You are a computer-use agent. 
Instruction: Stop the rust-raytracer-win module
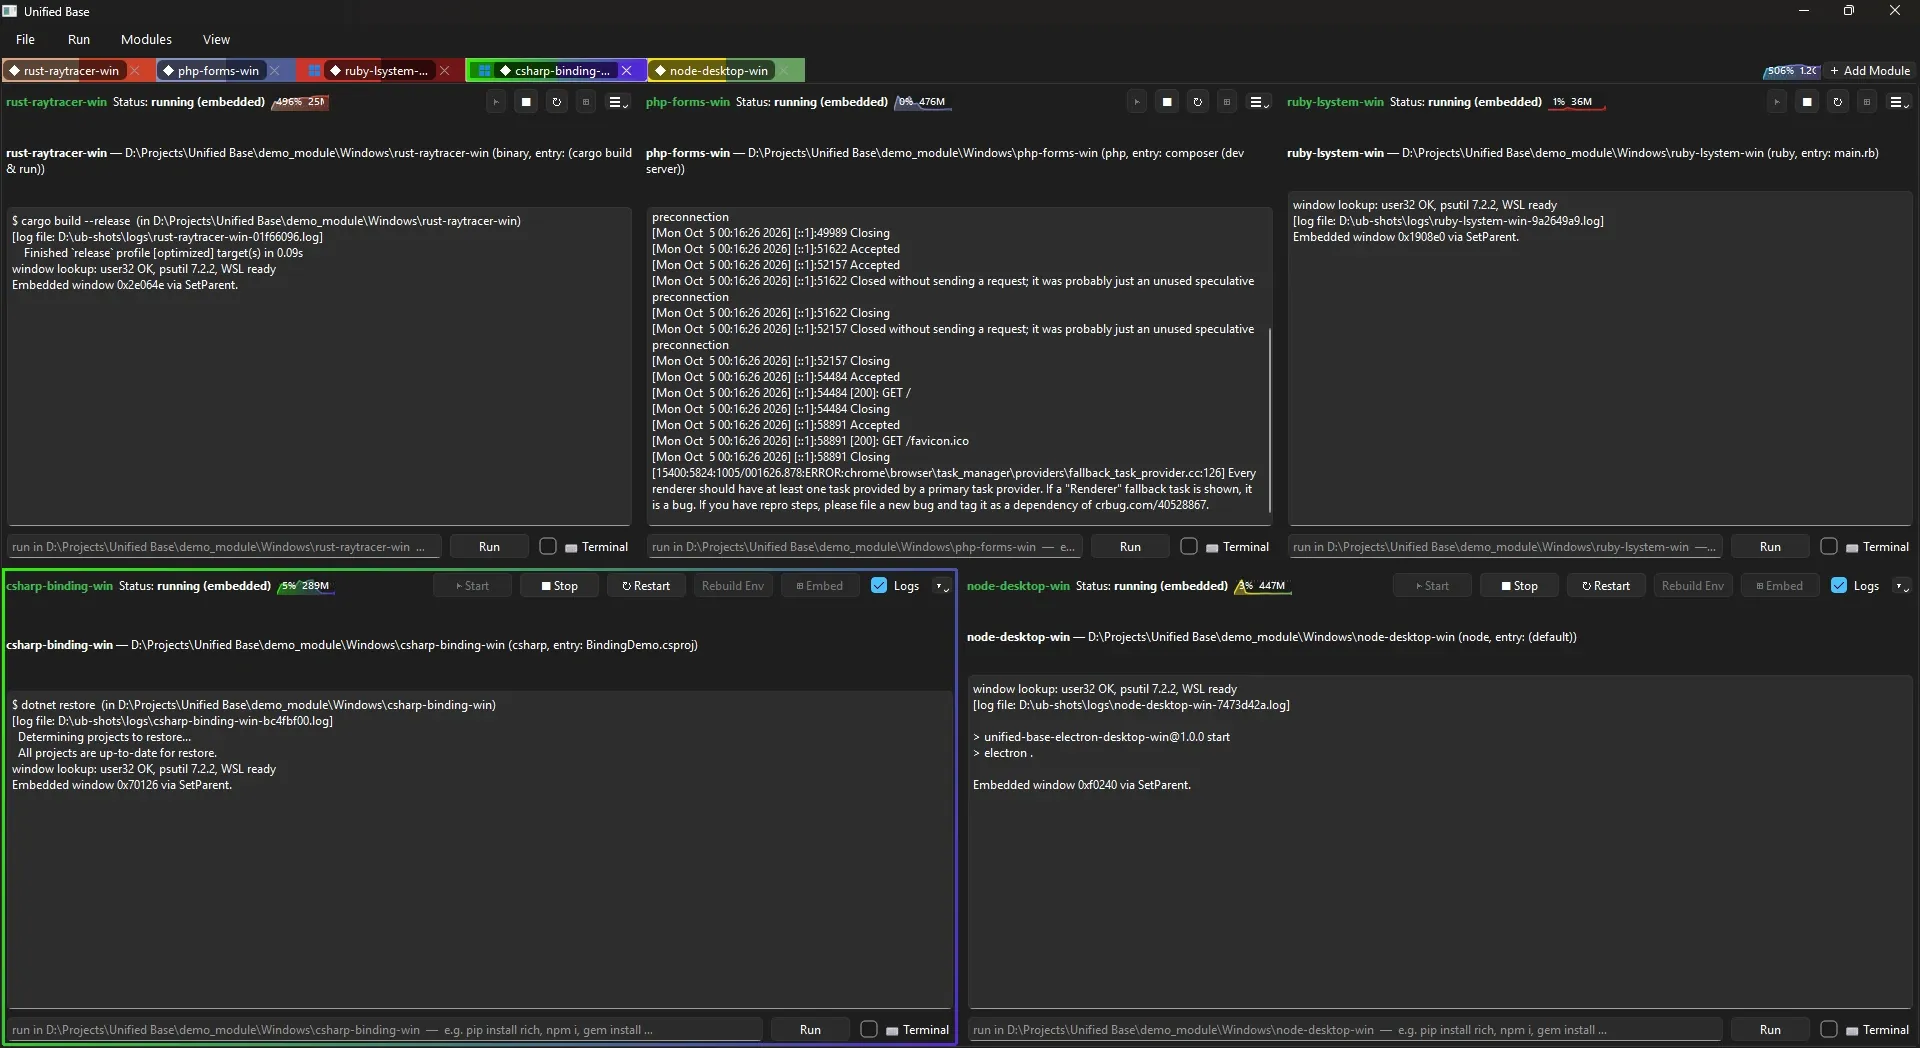click(x=526, y=102)
